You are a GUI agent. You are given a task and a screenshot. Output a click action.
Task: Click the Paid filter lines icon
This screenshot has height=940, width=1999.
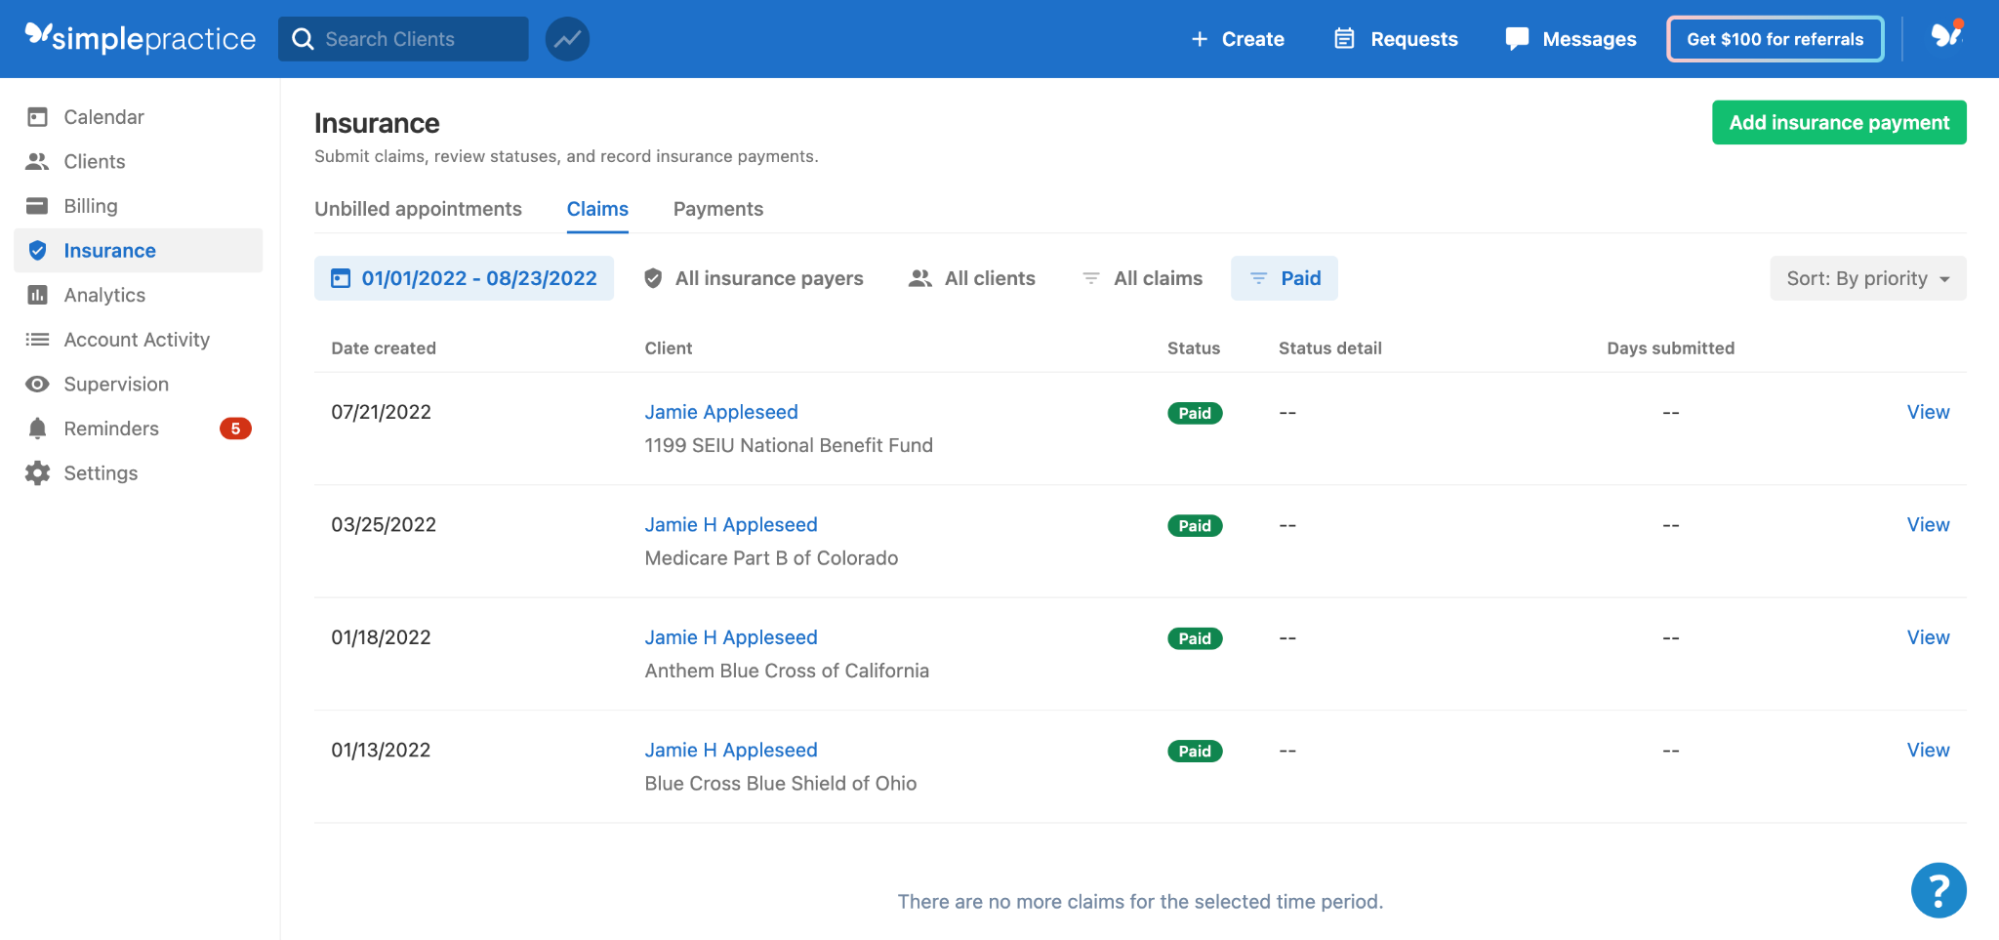coord(1259,278)
